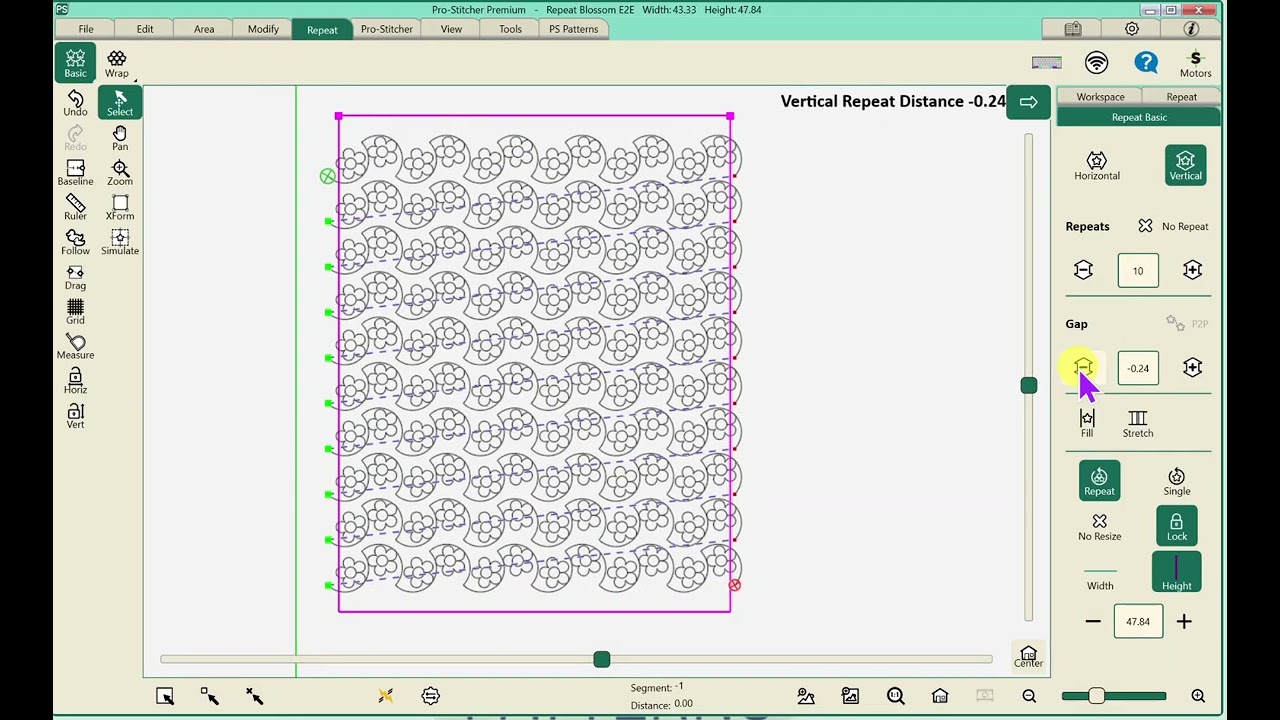Toggle the Horiz lock
This screenshot has height=720, width=1280.
click(75, 382)
